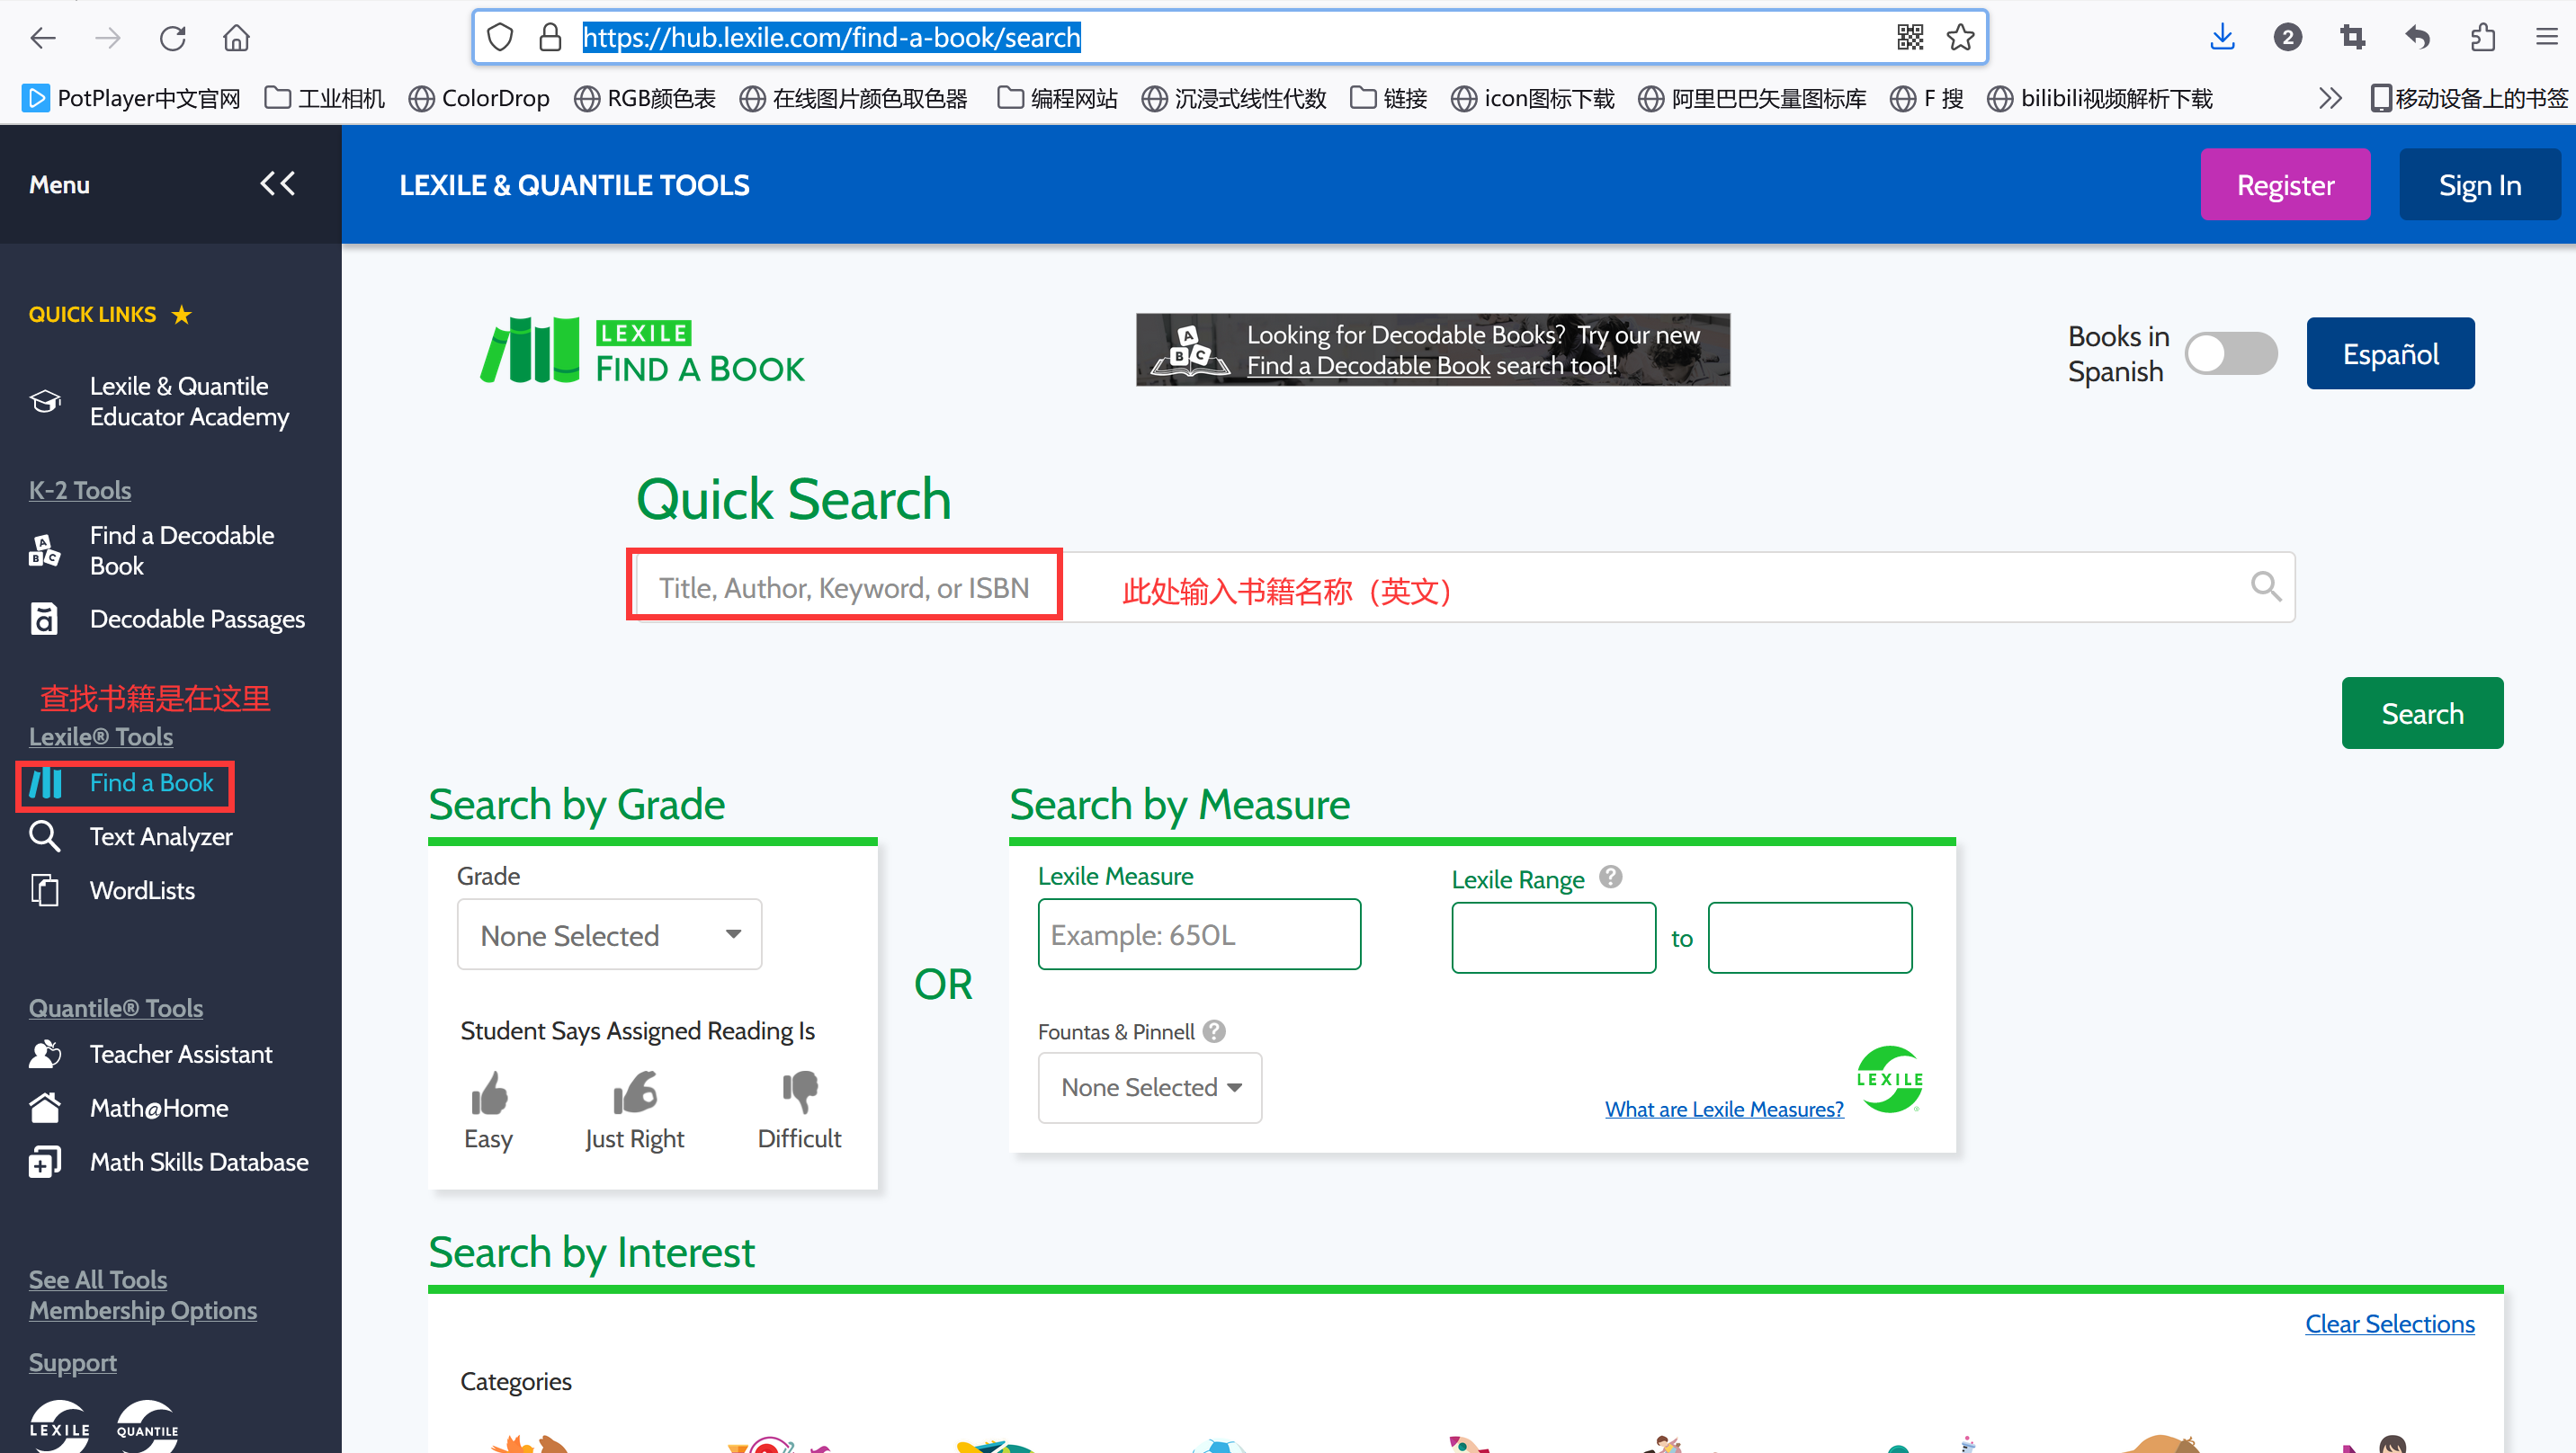Open Decodable Passages in sidebar
The height and width of the screenshot is (1453, 2576).
170,619
